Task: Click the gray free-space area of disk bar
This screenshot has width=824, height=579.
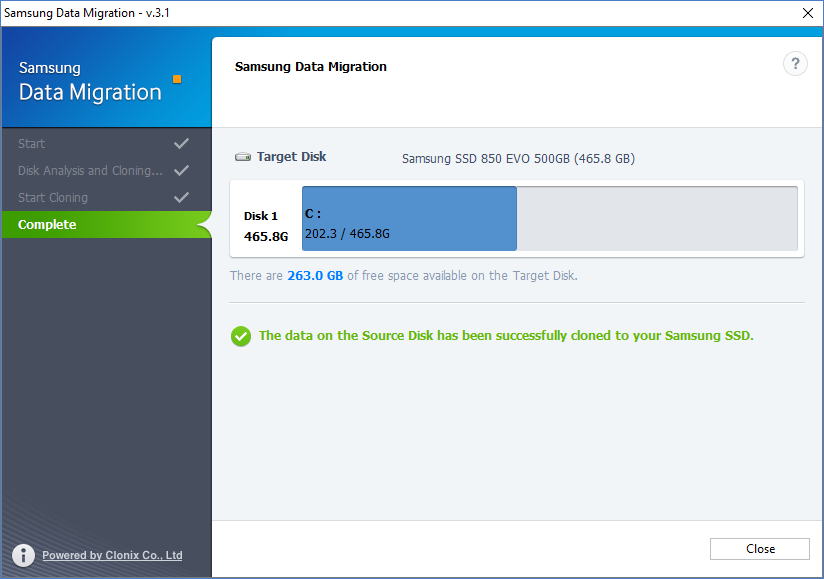Action: [x=656, y=218]
